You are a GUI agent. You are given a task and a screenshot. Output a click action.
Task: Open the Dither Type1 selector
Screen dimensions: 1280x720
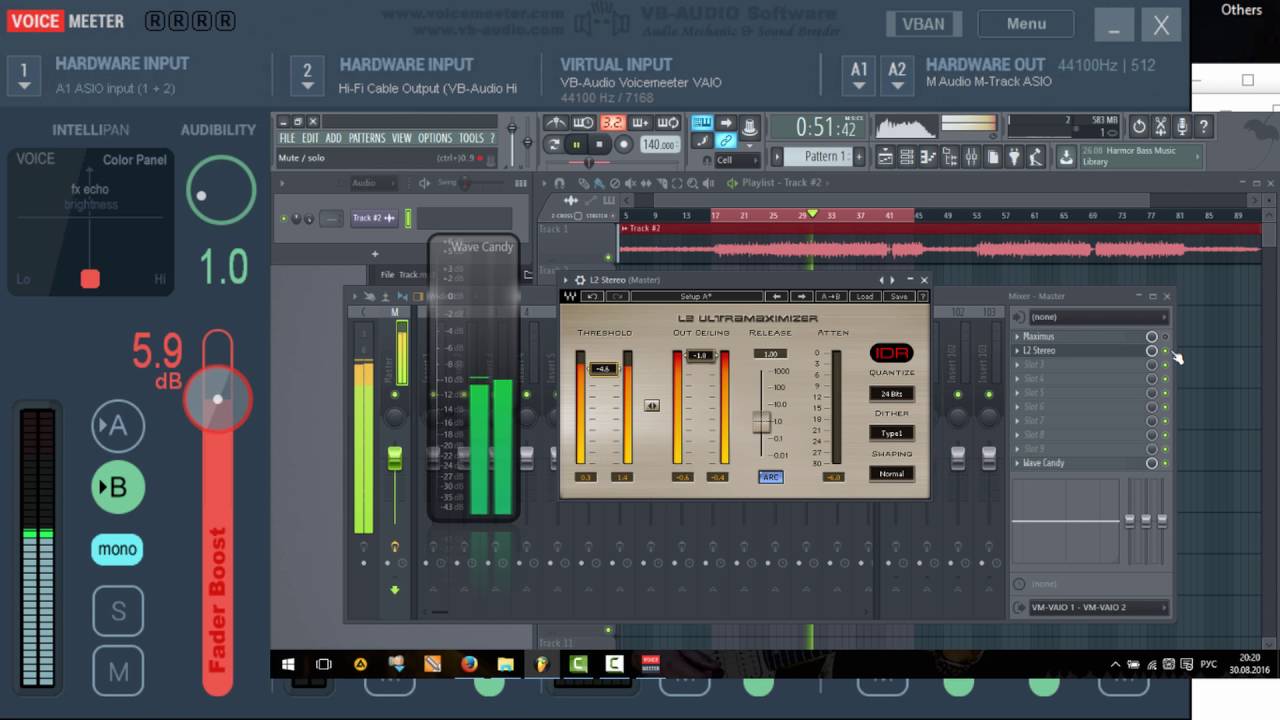pyautogui.click(x=891, y=433)
